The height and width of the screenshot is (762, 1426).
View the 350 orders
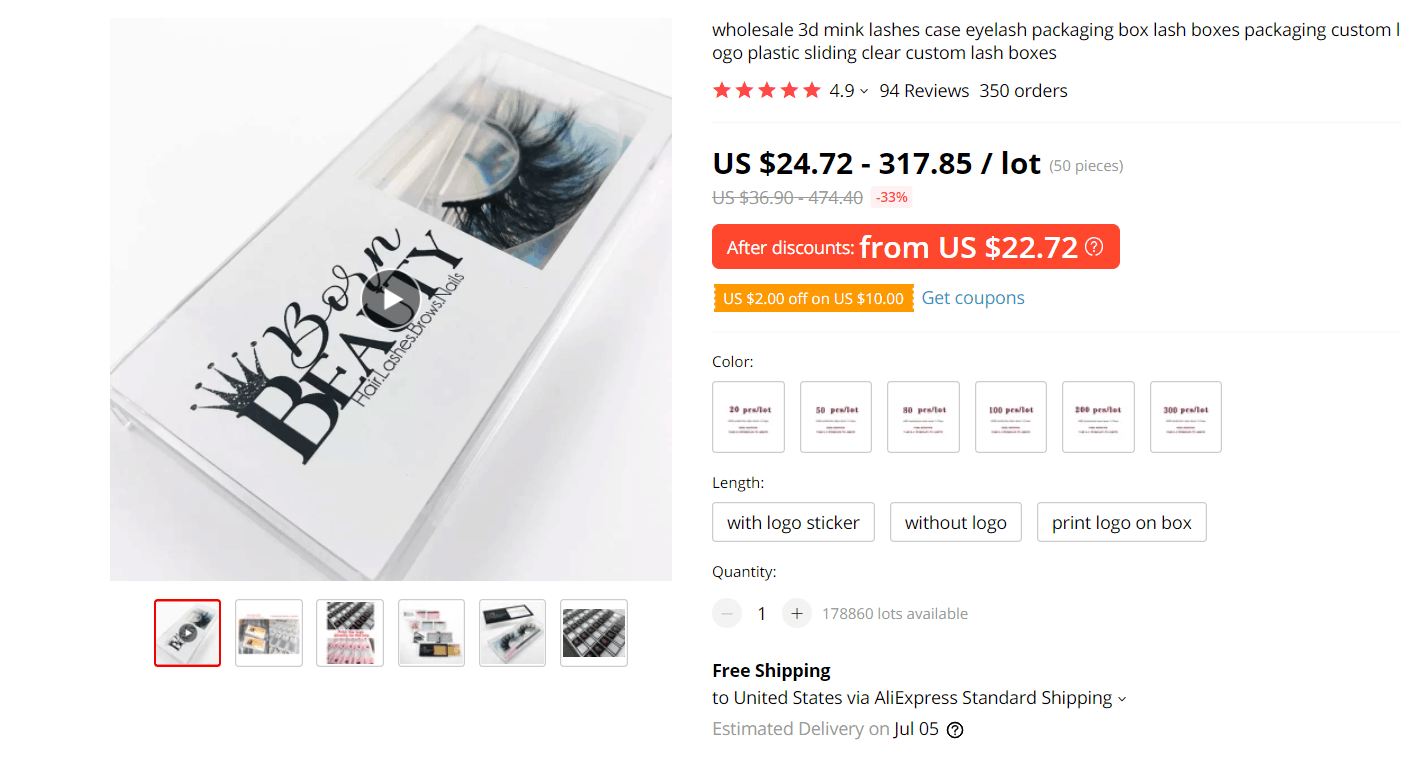[1023, 90]
